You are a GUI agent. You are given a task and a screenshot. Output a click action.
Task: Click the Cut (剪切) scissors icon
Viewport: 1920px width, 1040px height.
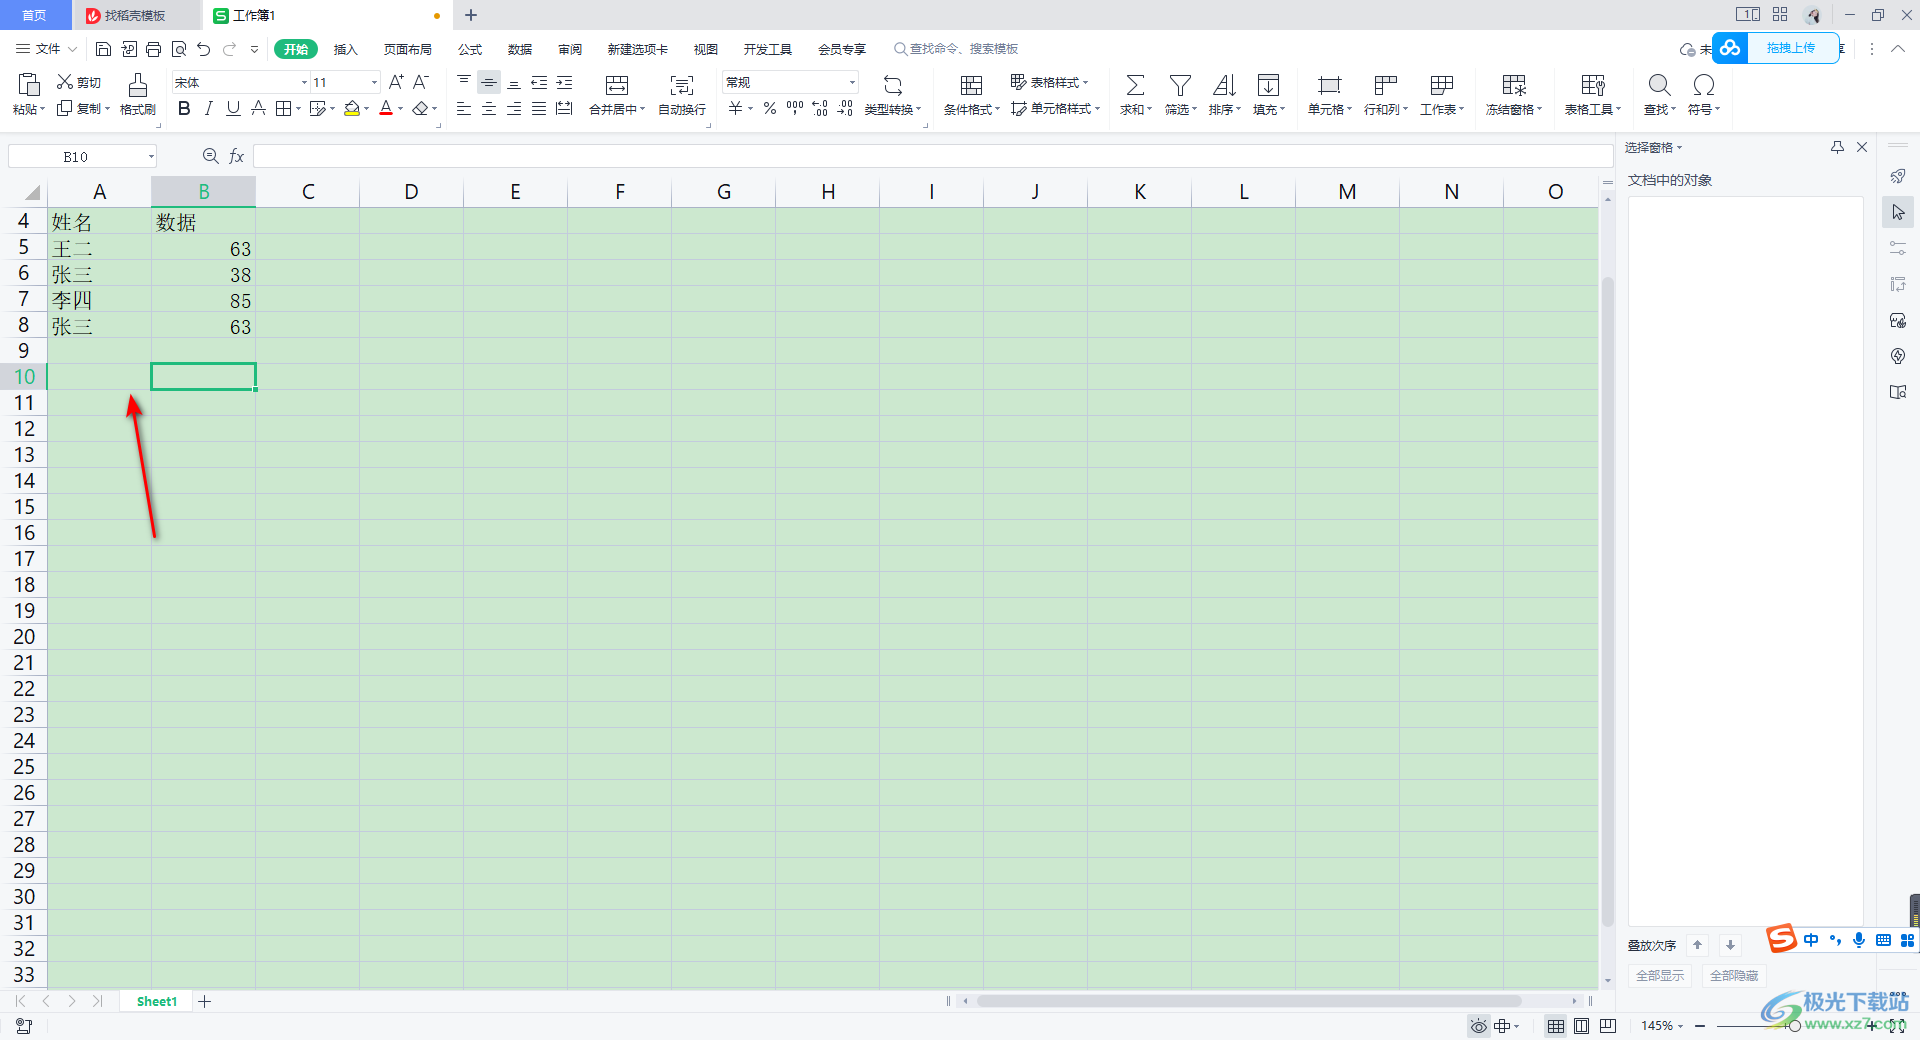click(65, 82)
